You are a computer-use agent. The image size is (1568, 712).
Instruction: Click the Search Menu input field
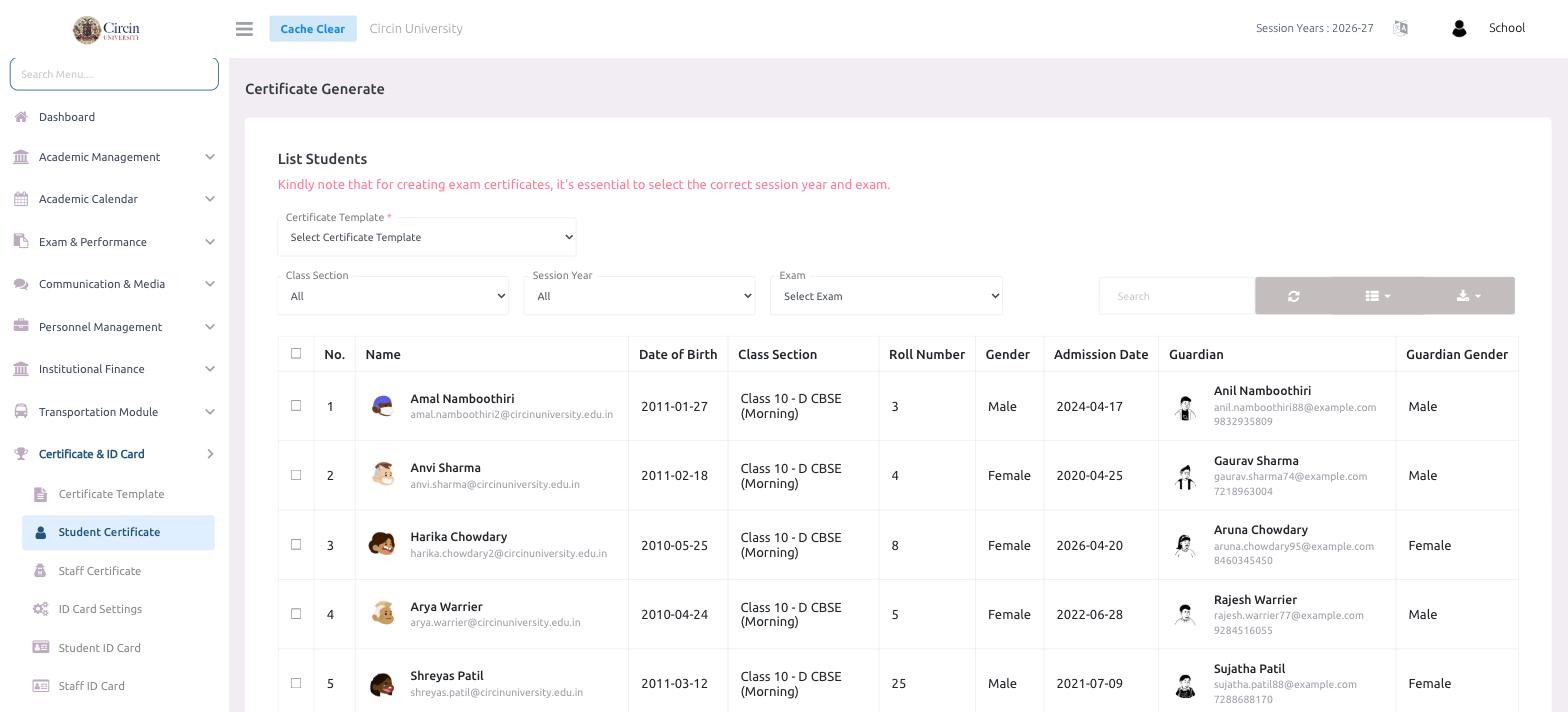[114, 74]
